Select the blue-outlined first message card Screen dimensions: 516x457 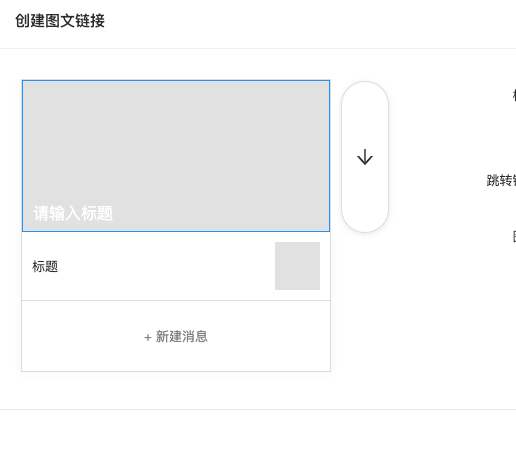pos(176,156)
